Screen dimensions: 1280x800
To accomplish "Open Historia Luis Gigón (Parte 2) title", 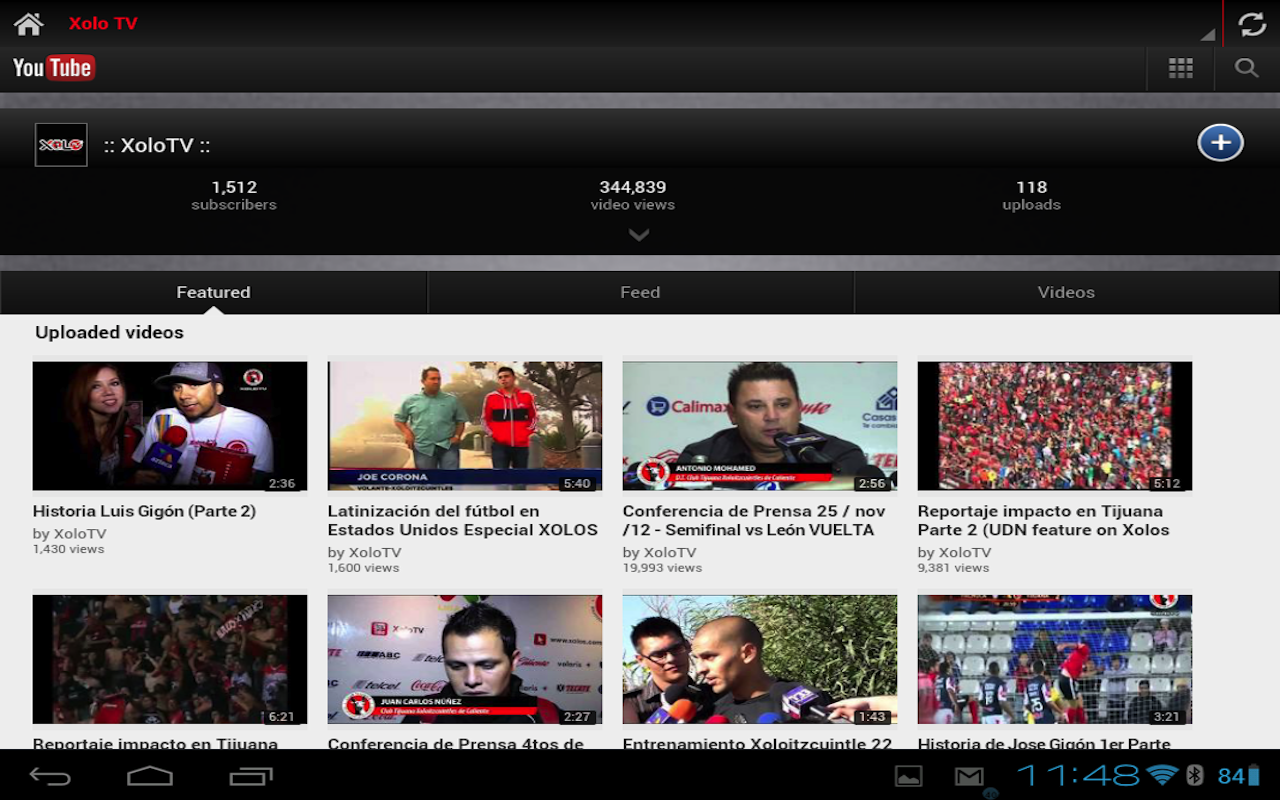I will [144, 511].
